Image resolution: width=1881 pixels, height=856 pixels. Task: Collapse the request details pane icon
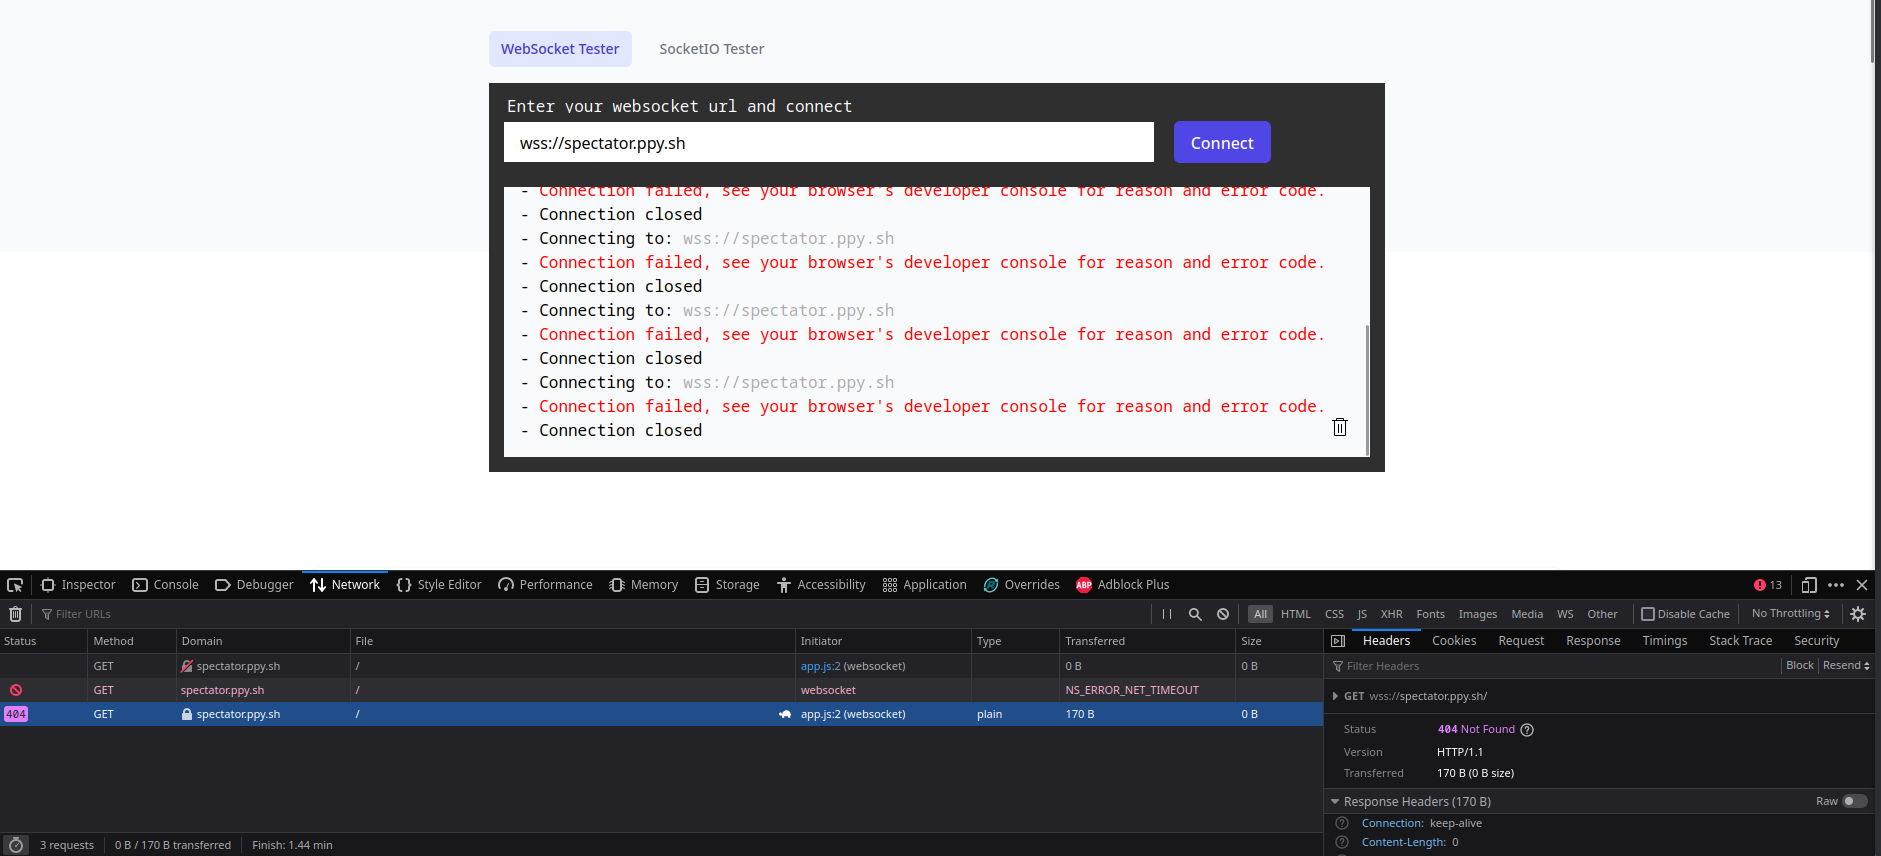(x=1338, y=641)
